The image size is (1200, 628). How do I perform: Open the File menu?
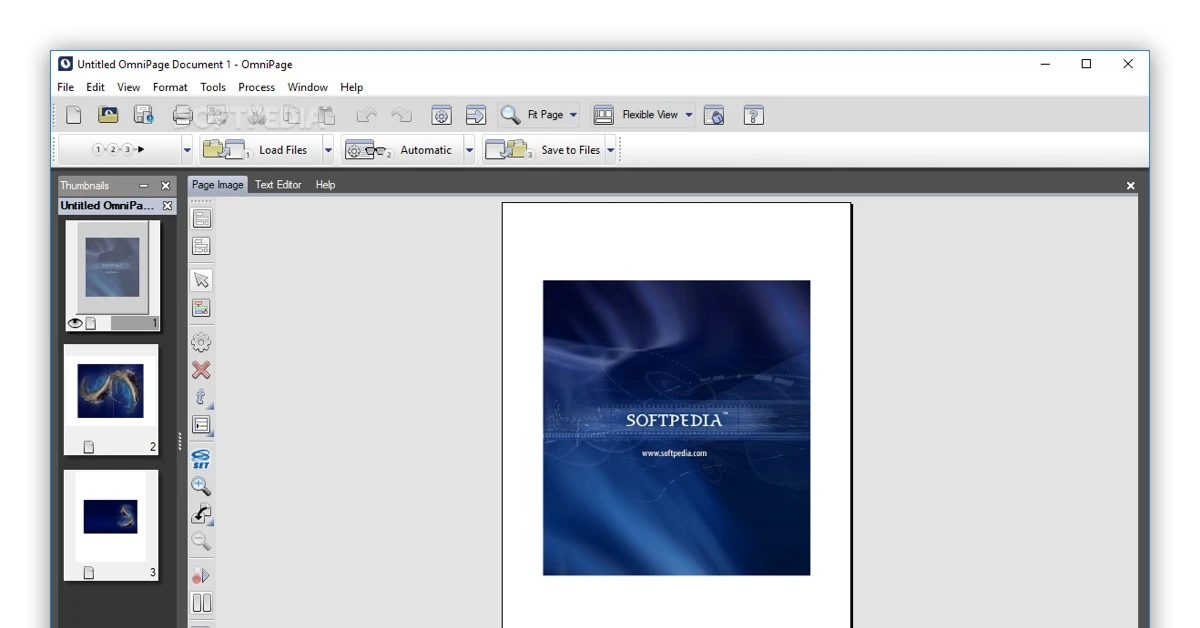coord(66,87)
